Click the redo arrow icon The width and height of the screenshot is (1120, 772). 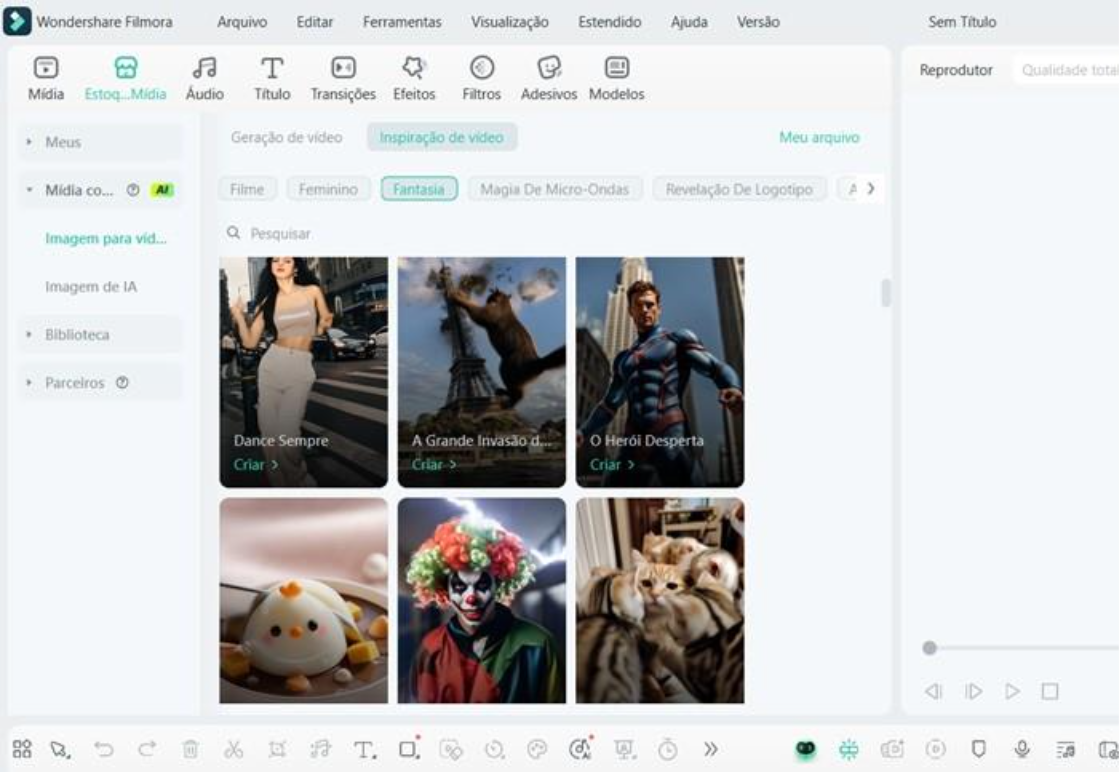(x=147, y=749)
